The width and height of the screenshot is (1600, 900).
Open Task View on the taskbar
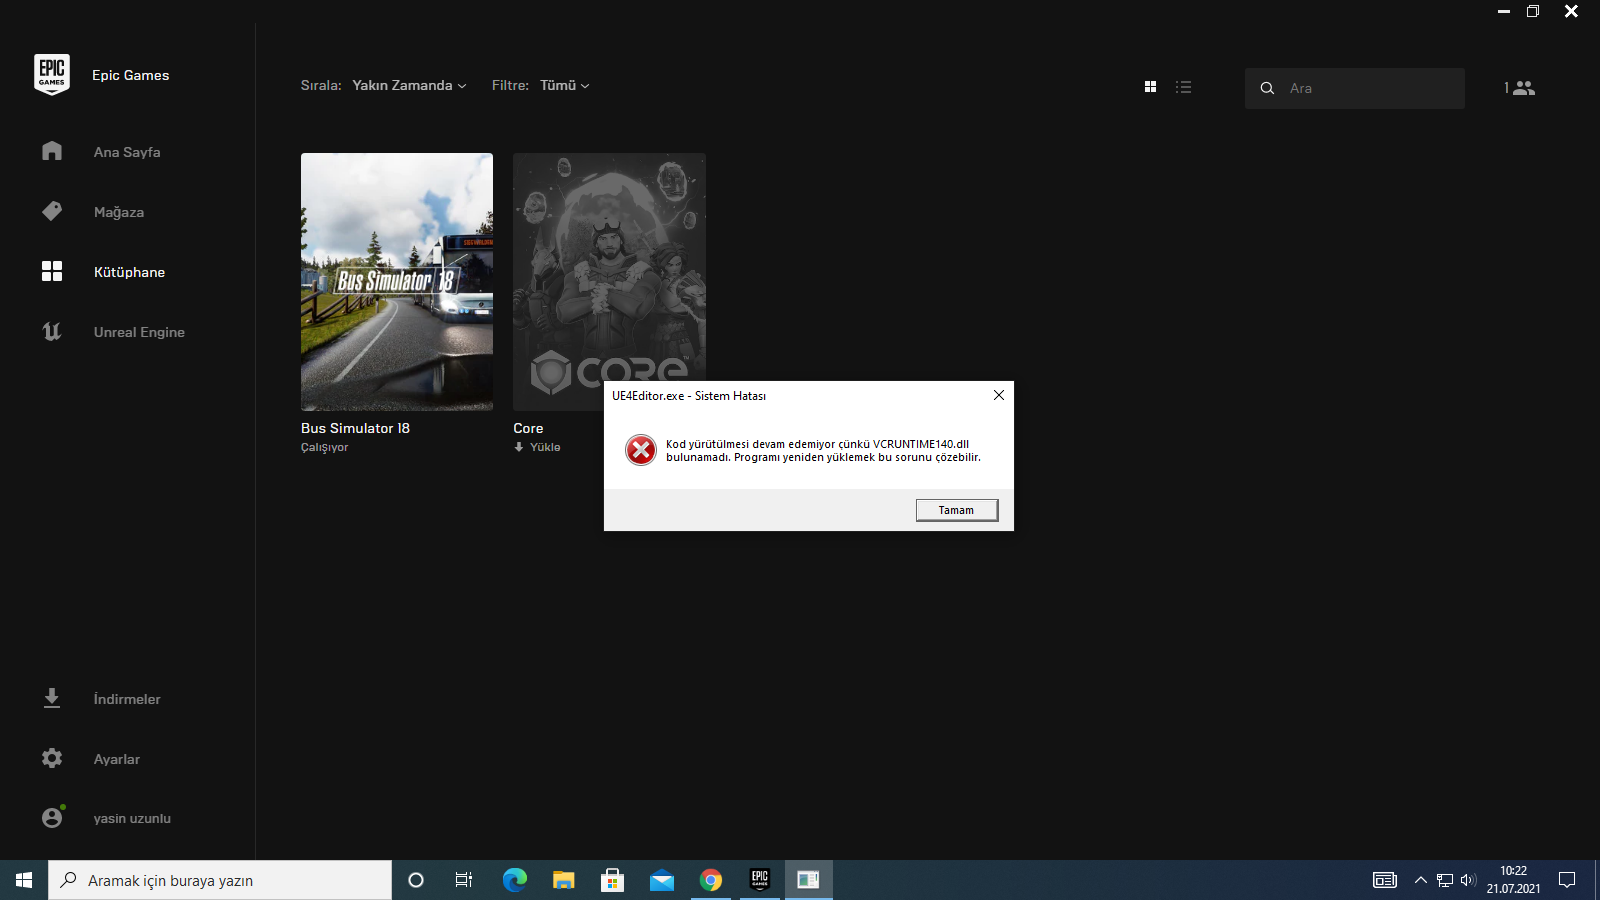464,880
